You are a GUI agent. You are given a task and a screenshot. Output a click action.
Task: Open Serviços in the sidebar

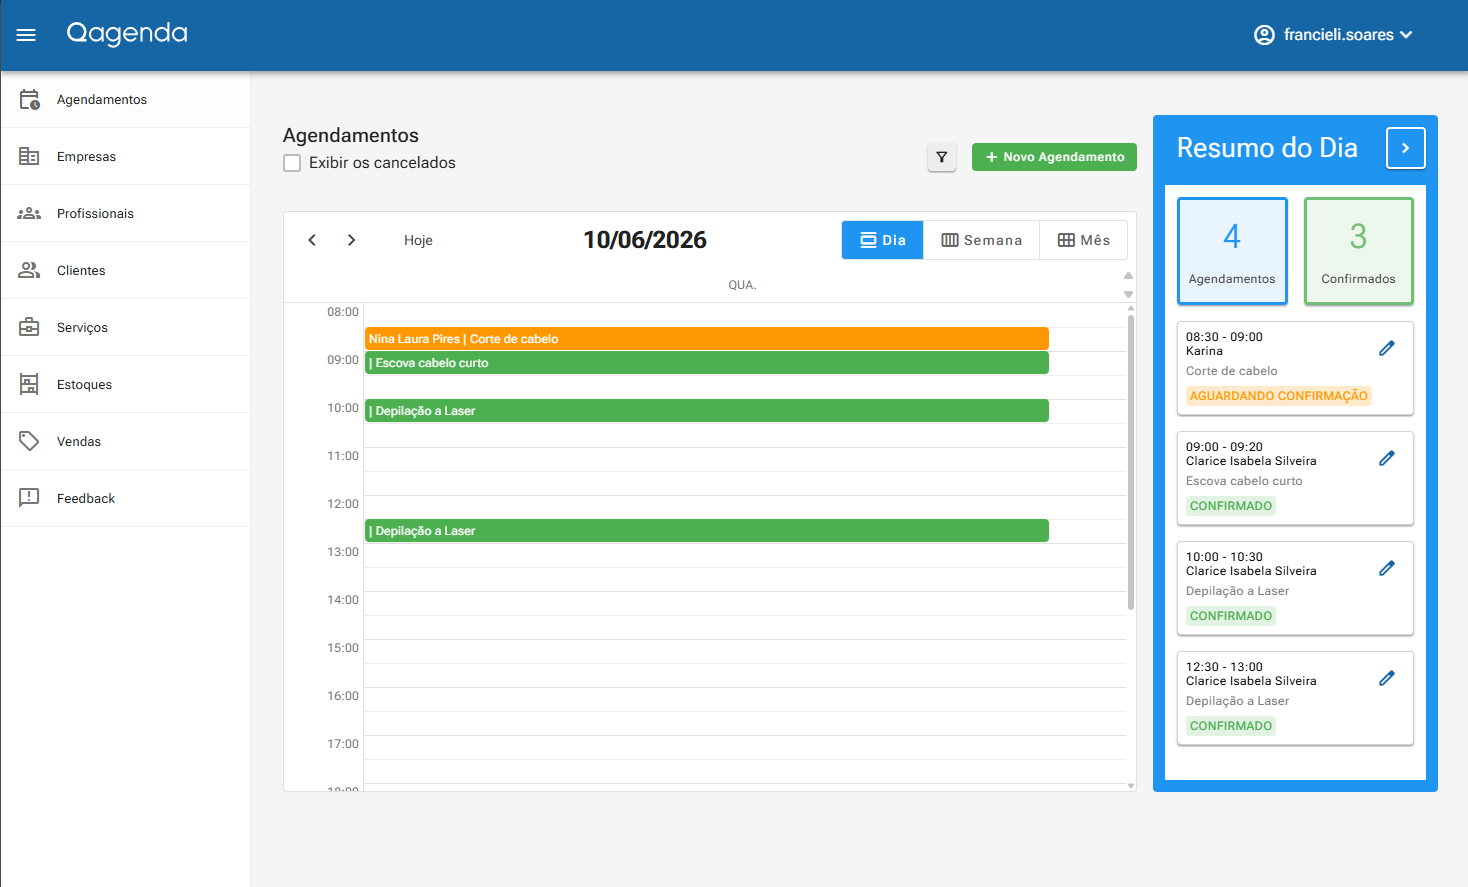pyautogui.click(x=125, y=327)
